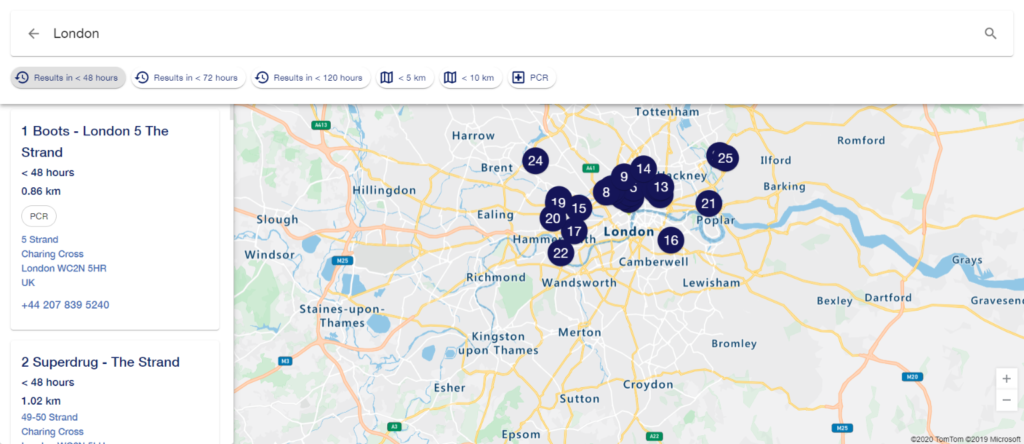Select map marker number 24
Screen dimensions: 1024x444
point(536,161)
